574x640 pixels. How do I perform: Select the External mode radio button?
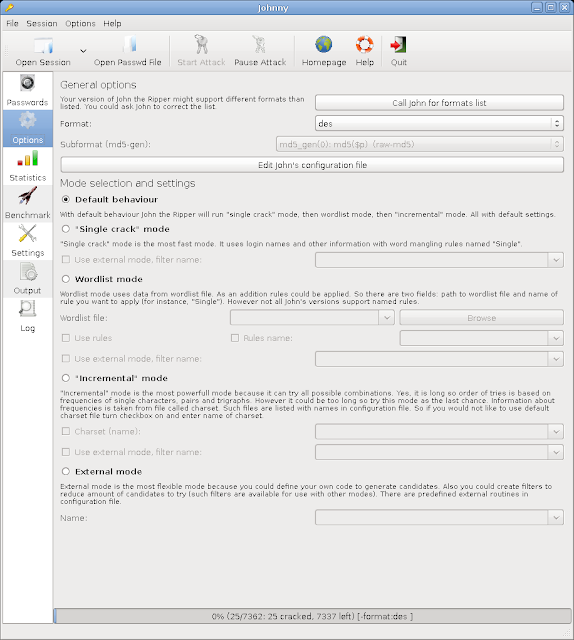(x=66, y=471)
